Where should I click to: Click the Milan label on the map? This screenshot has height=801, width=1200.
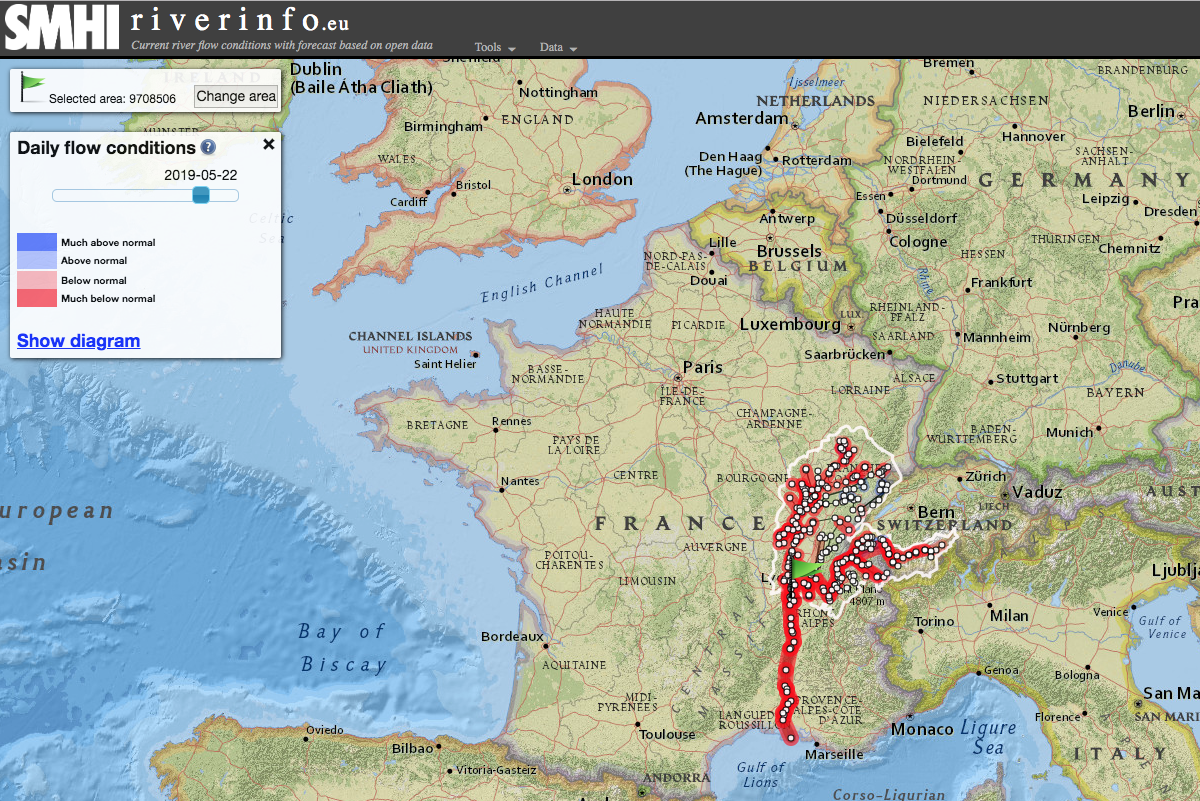point(1009,614)
